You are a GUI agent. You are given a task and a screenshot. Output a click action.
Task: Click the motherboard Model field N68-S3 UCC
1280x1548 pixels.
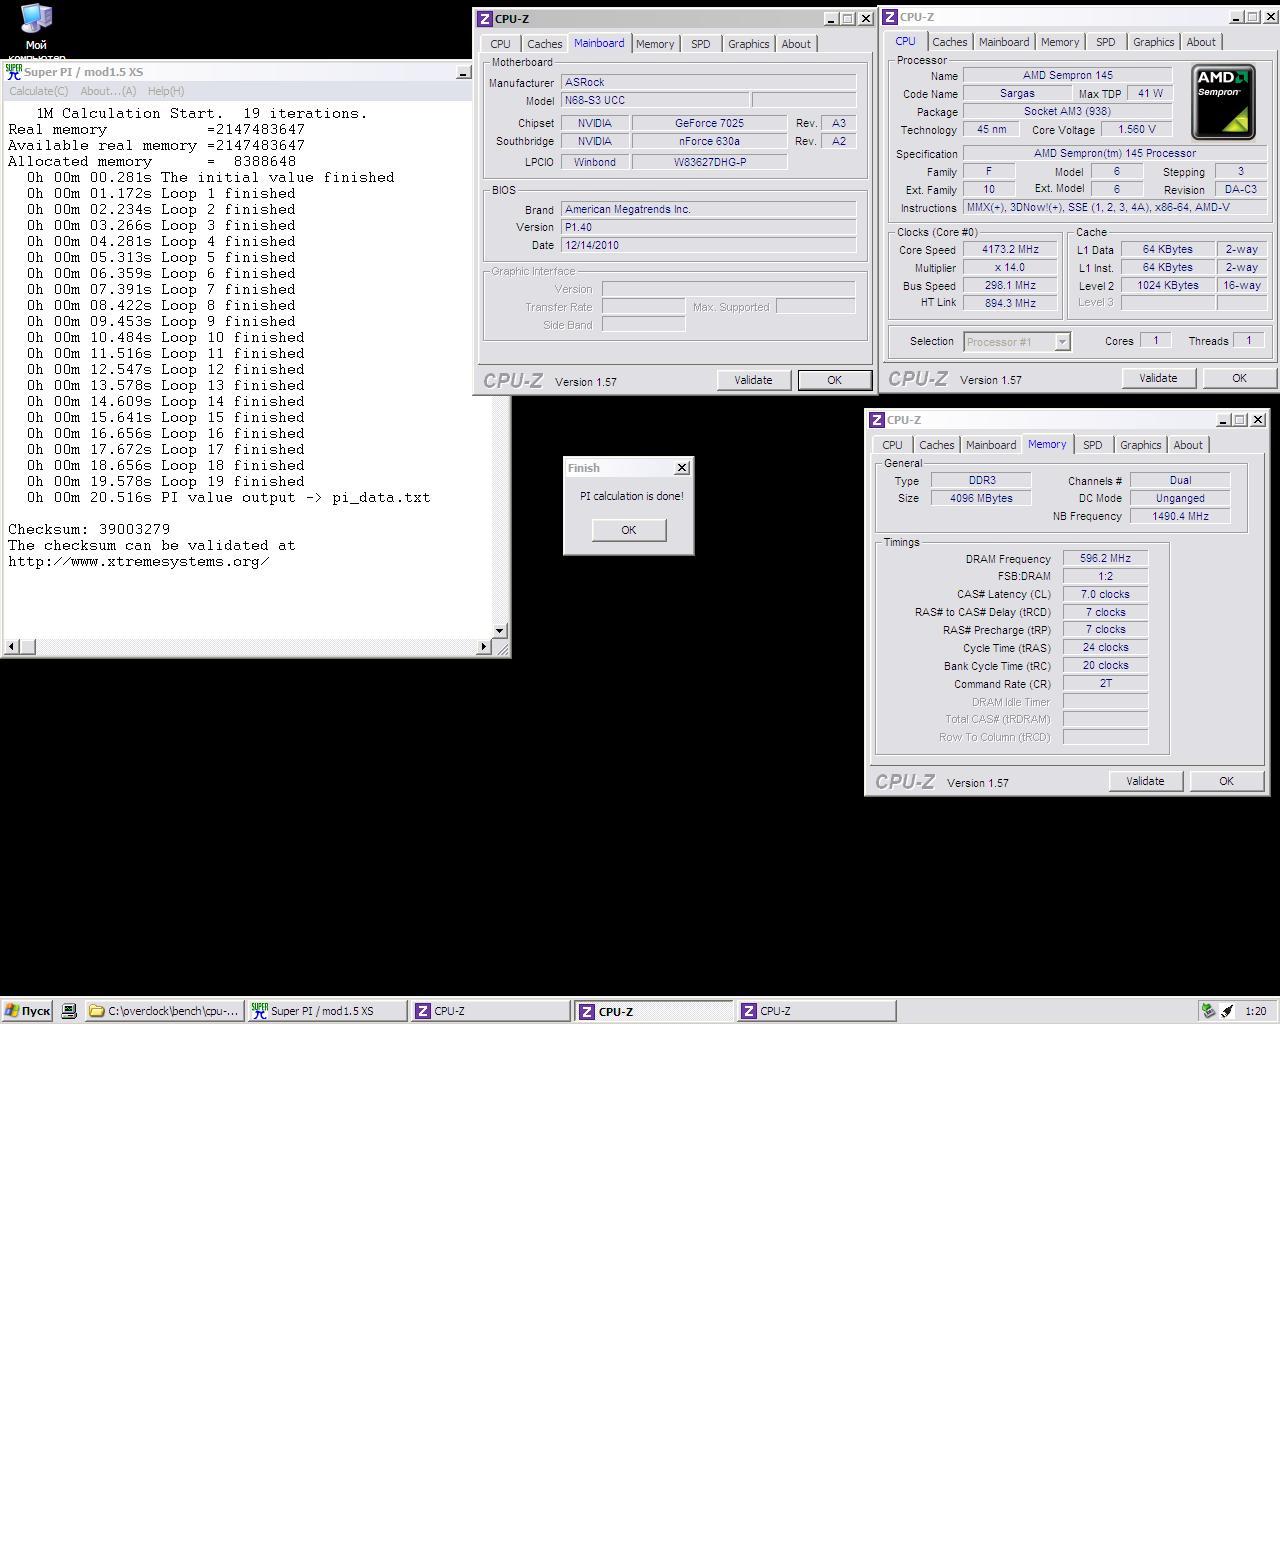pos(655,100)
